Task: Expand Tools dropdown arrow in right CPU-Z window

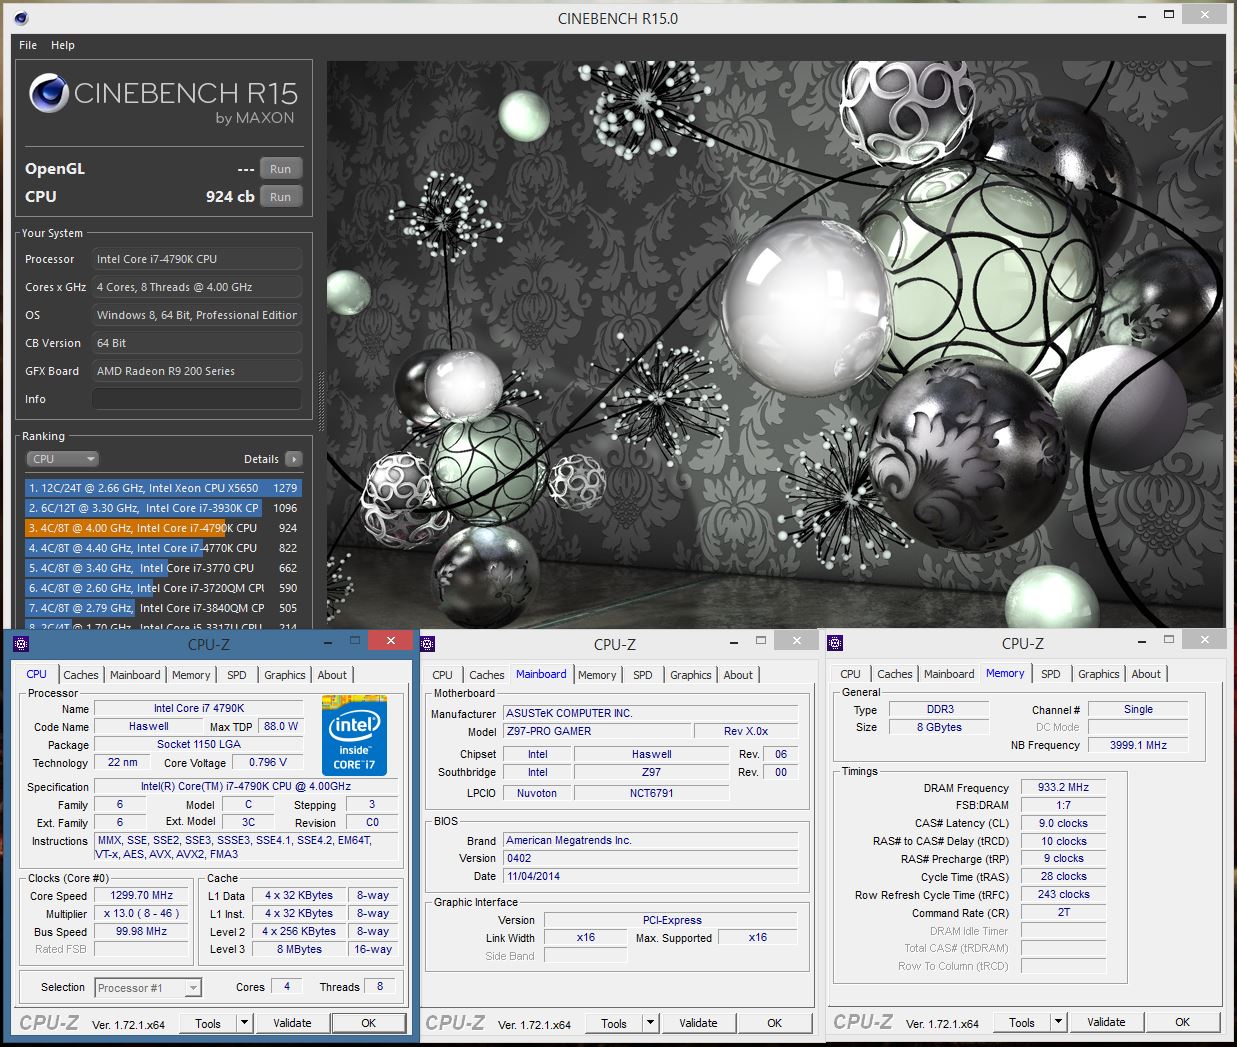Action: (1058, 1022)
